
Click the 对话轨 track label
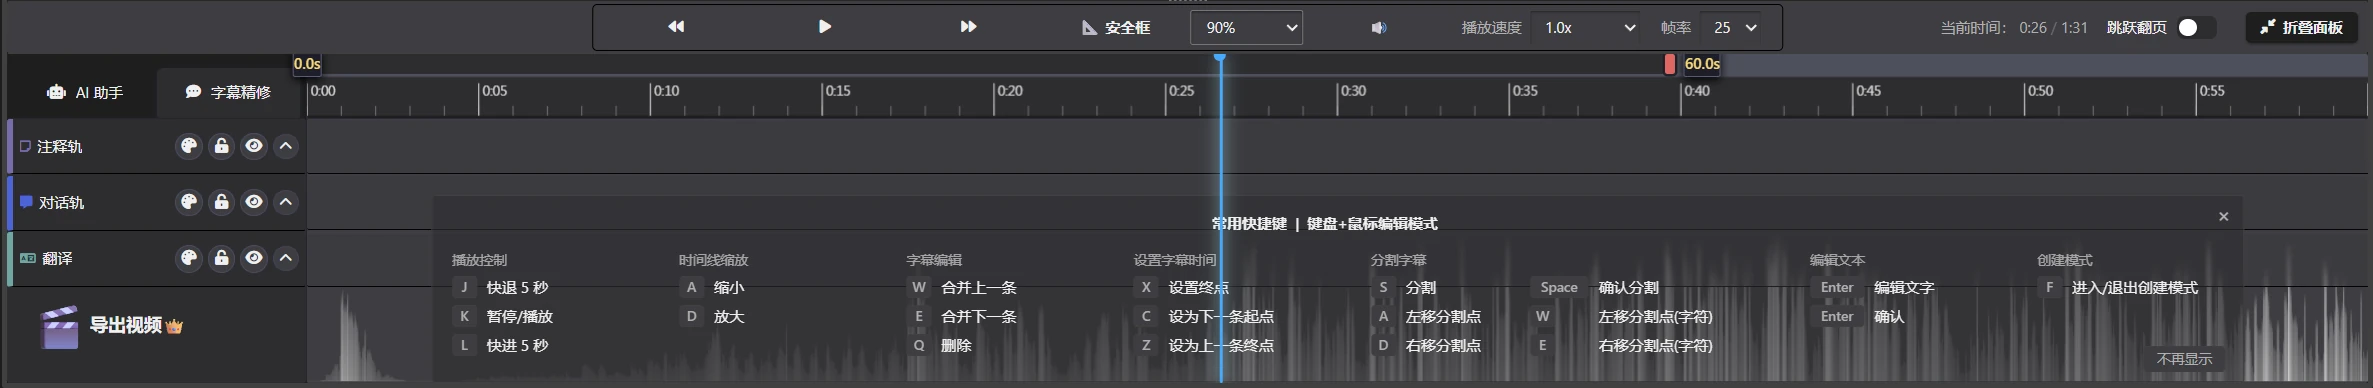(61, 203)
